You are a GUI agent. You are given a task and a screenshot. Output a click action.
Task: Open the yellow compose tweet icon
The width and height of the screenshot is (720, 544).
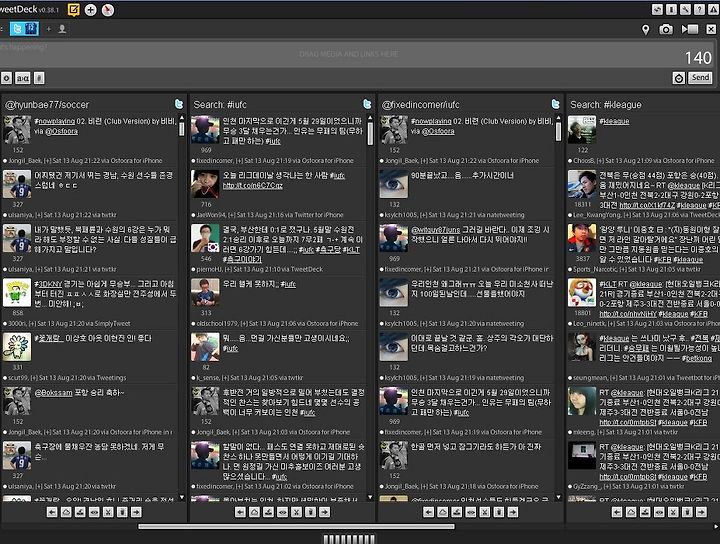point(73,10)
